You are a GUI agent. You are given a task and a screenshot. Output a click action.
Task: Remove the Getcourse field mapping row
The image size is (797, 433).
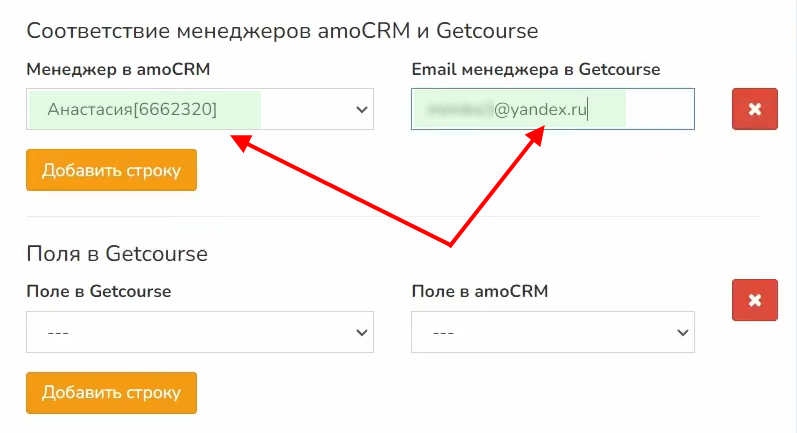(755, 299)
